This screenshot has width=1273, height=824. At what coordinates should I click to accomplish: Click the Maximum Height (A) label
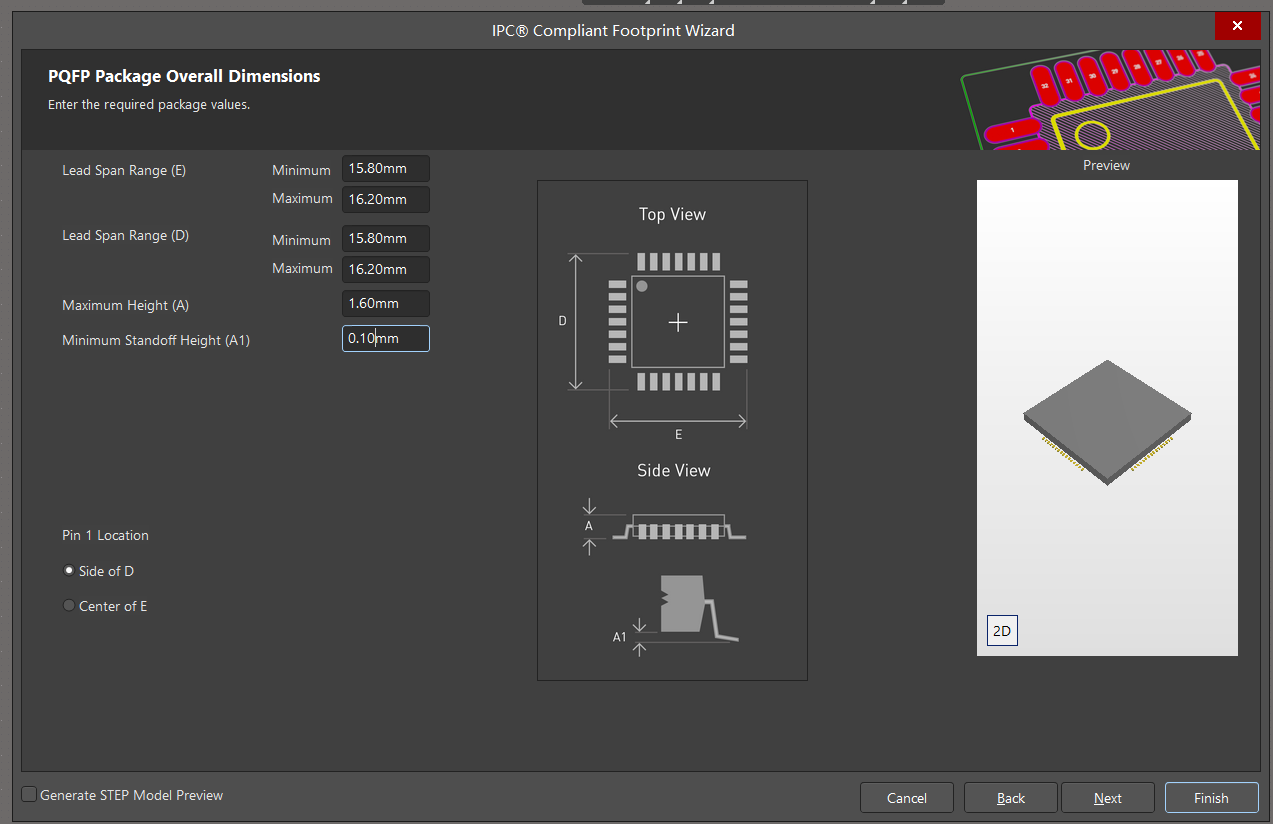(x=125, y=305)
